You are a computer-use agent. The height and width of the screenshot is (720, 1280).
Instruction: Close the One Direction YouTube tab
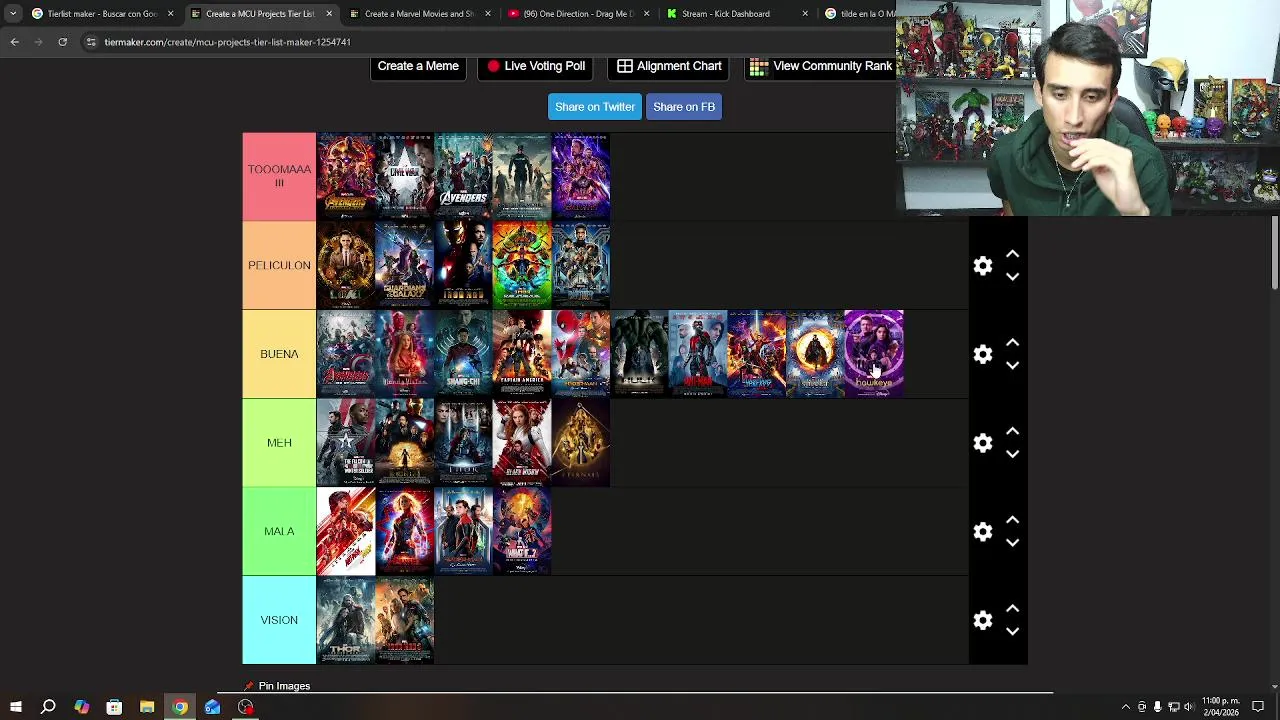coord(646,14)
